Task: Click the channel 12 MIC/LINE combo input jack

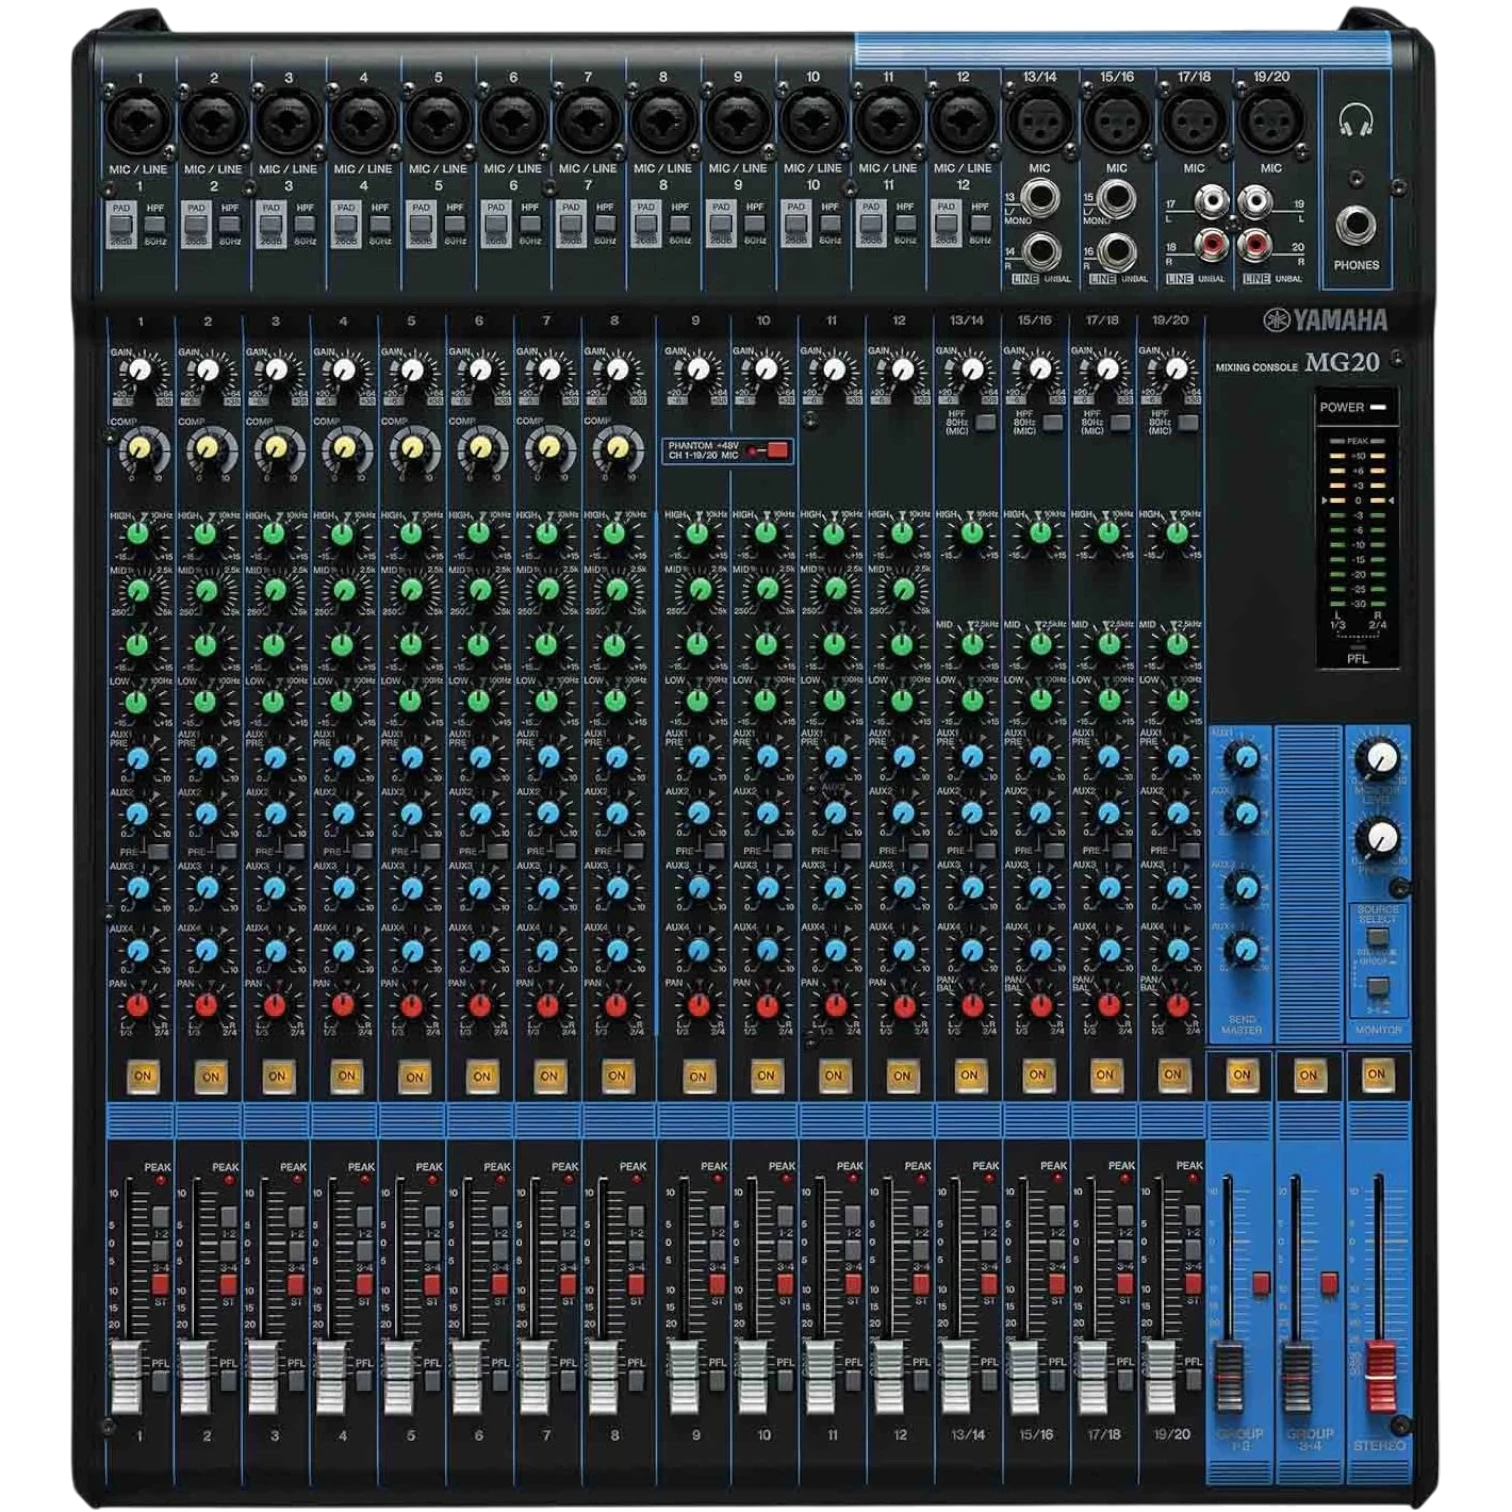Action: [962, 123]
